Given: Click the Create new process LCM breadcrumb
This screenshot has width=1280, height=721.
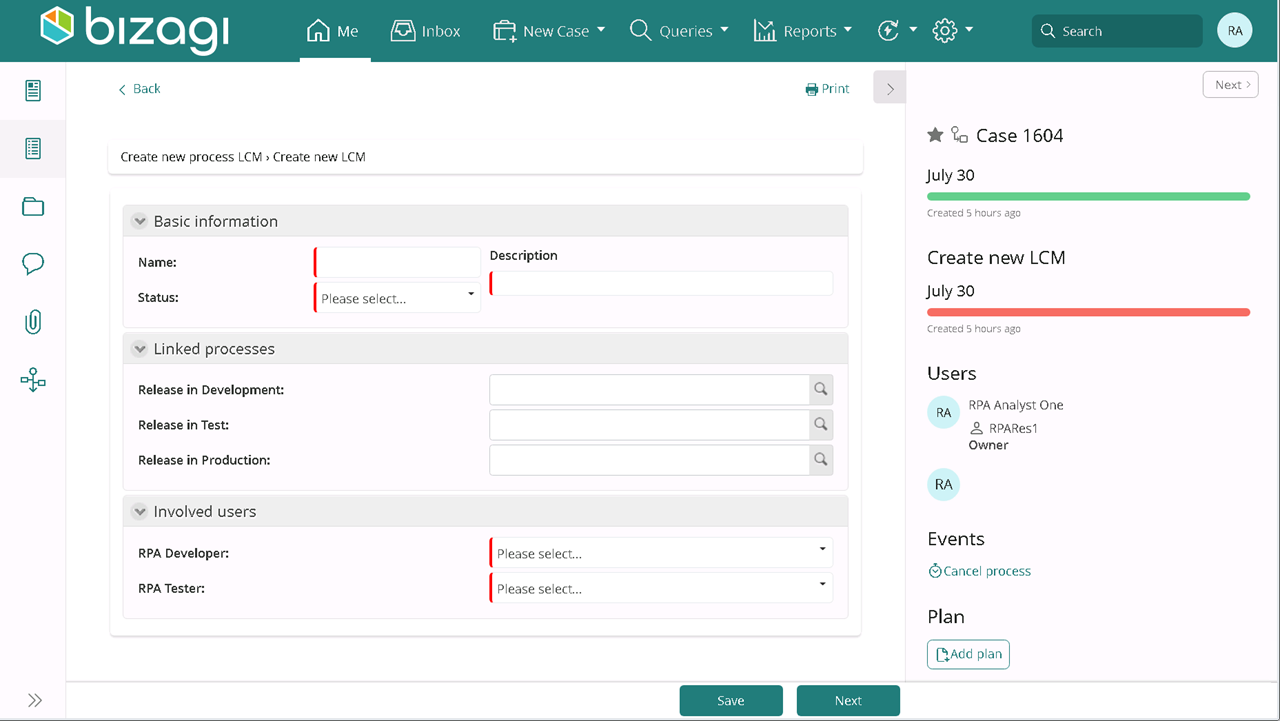Looking at the screenshot, I should coord(192,157).
